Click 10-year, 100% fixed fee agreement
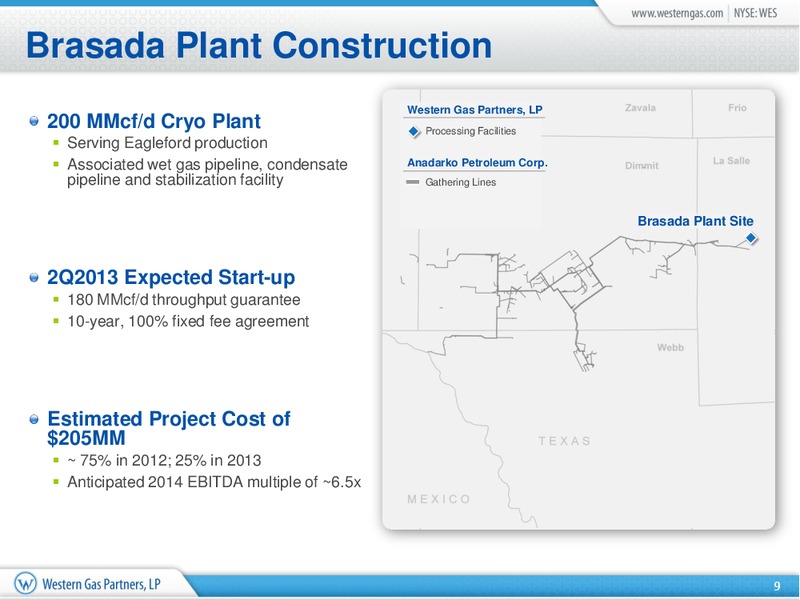The width and height of the screenshot is (800, 600). click(188, 321)
